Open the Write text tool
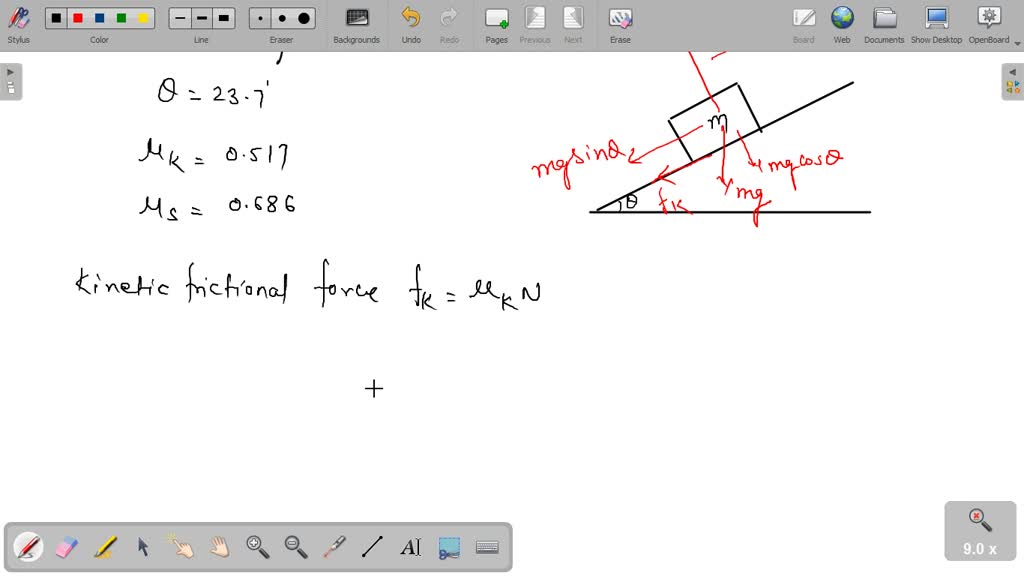1024x576 pixels. (x=412, y=547)
